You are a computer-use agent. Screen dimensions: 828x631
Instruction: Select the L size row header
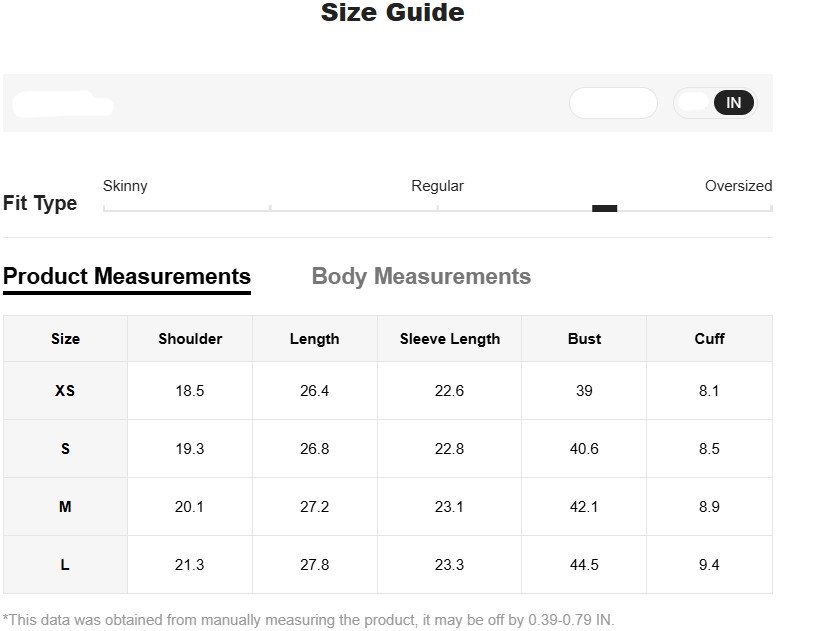pyautogui.click(x=65, y=565)
